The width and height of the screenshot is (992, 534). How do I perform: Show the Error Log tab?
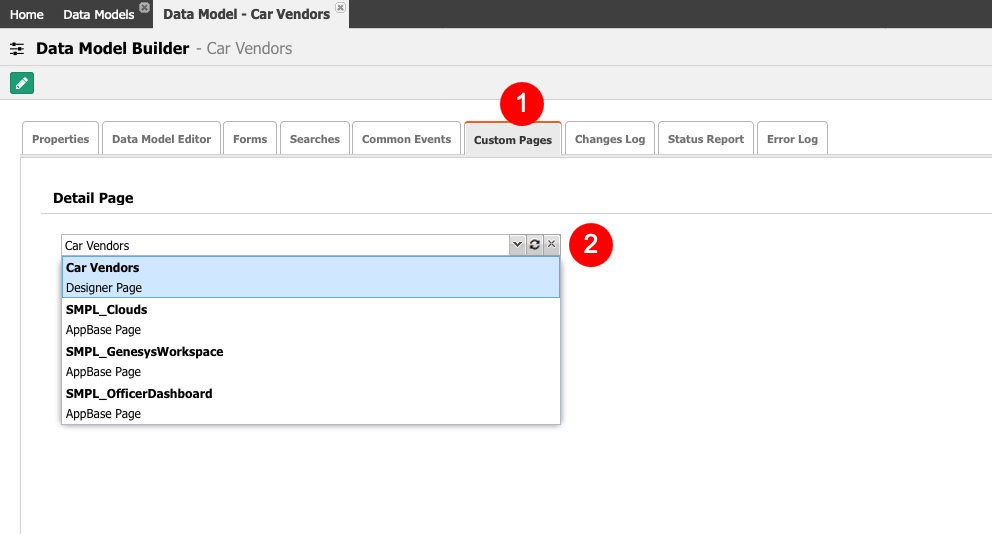coord(792,139)
